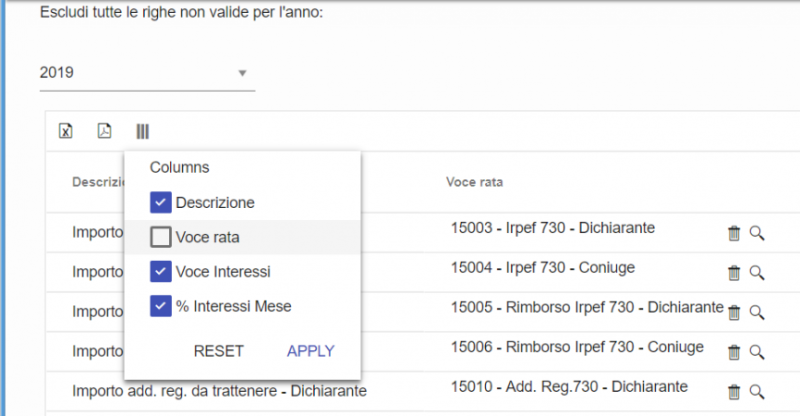Apply the column selection
This screenshot has height=416, width=800.
point(310,351)
